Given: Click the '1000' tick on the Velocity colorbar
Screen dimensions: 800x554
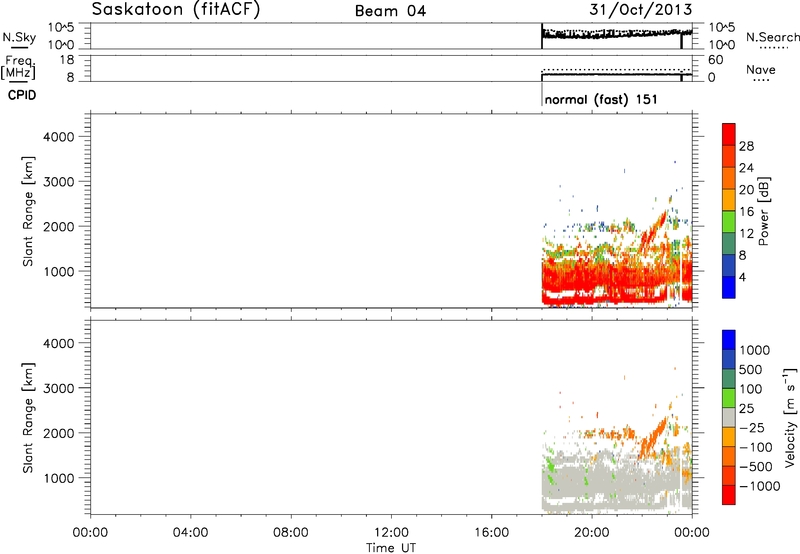Looking at the screenshot, I should [x=755, y=350].
